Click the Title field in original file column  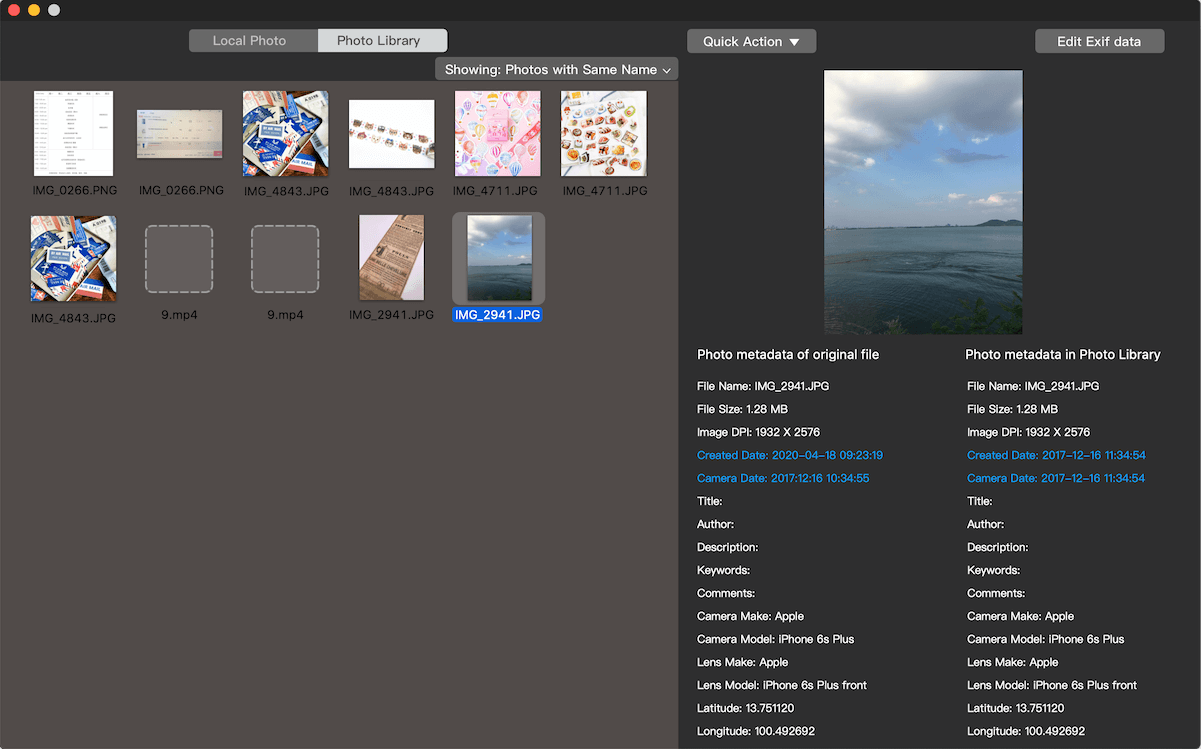(x=710, y=501)
